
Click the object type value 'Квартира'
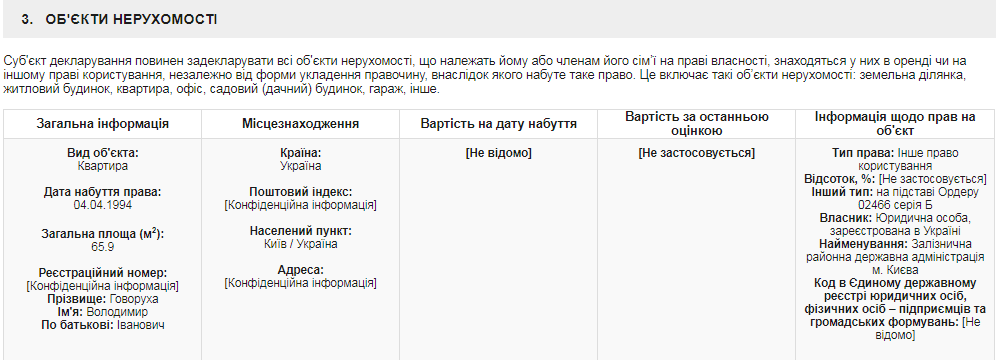click(x=102, y=166)
